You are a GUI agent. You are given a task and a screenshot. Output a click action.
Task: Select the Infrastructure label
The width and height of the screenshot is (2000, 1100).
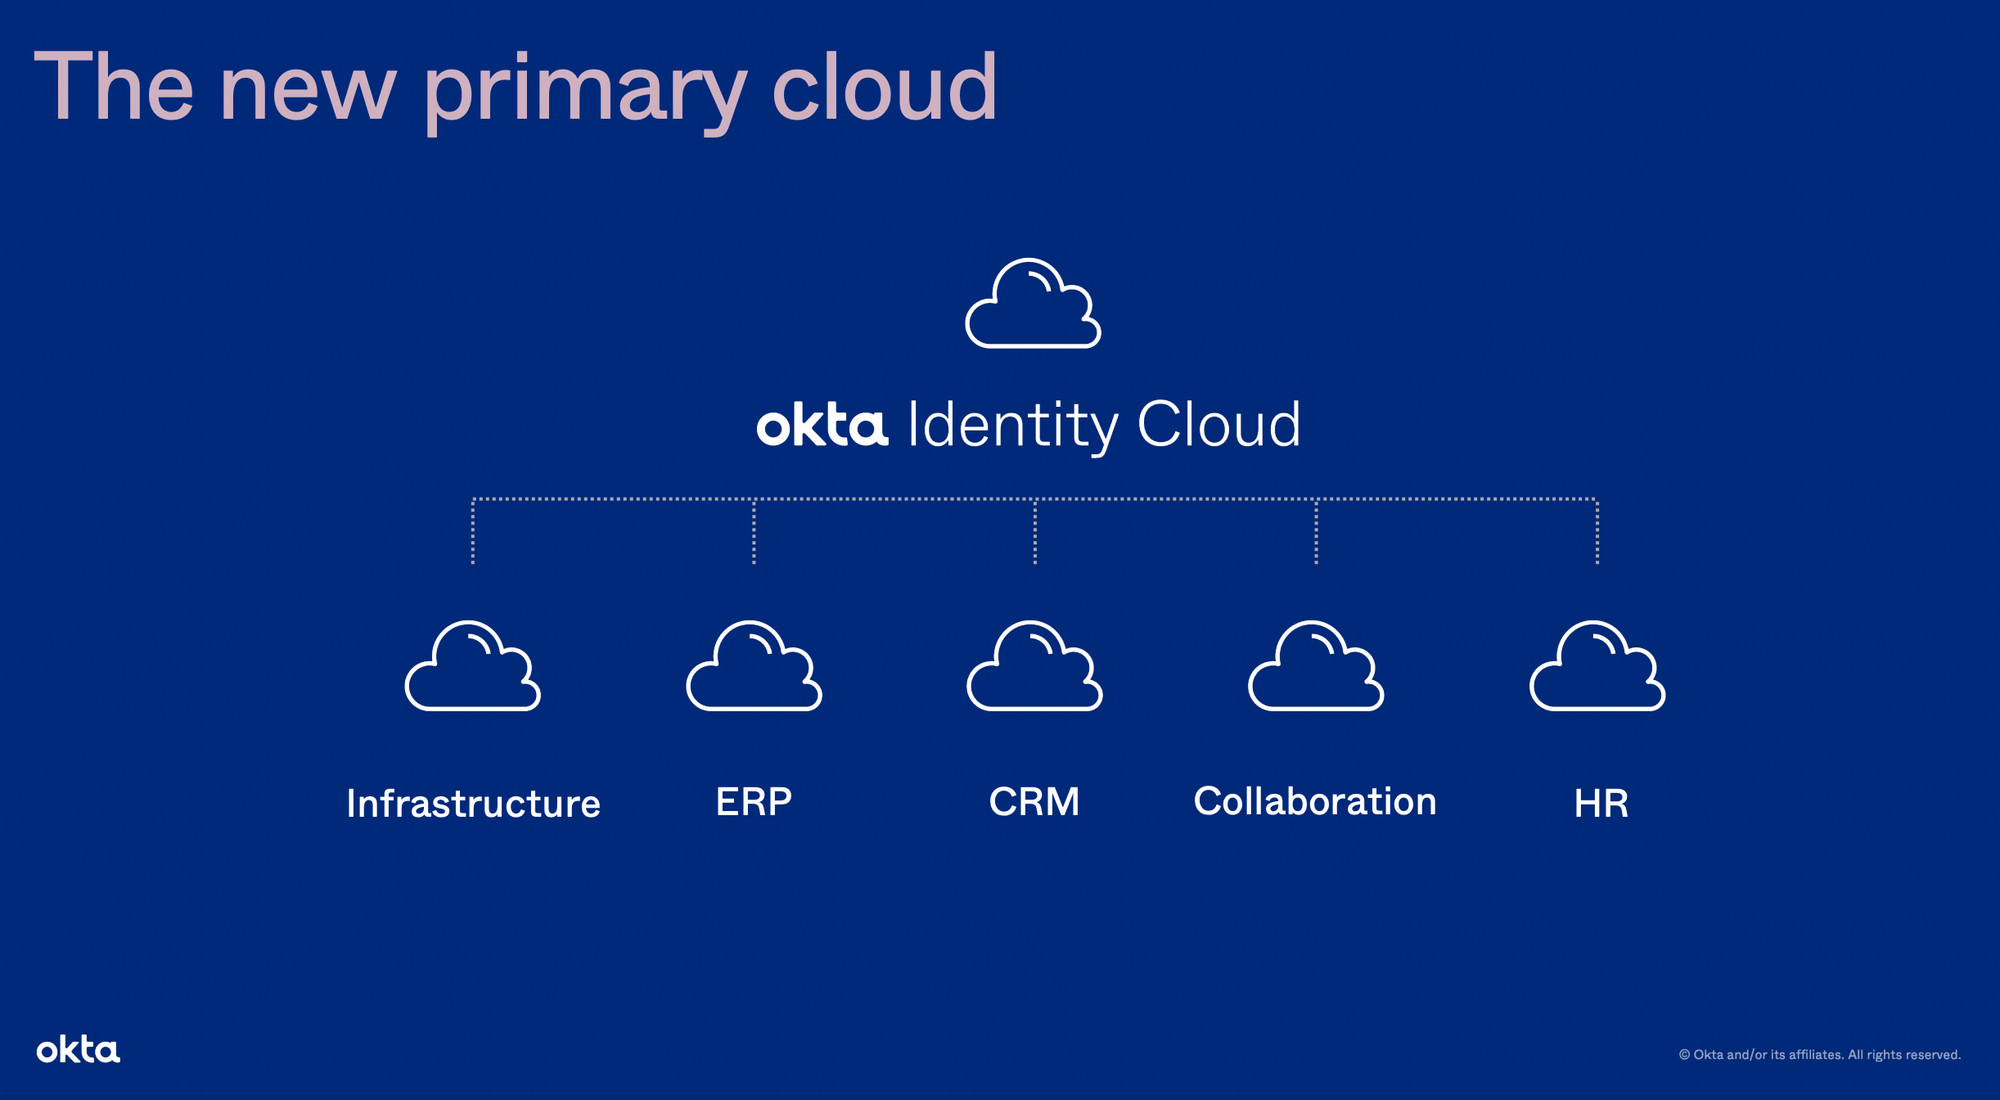(473, 804)
